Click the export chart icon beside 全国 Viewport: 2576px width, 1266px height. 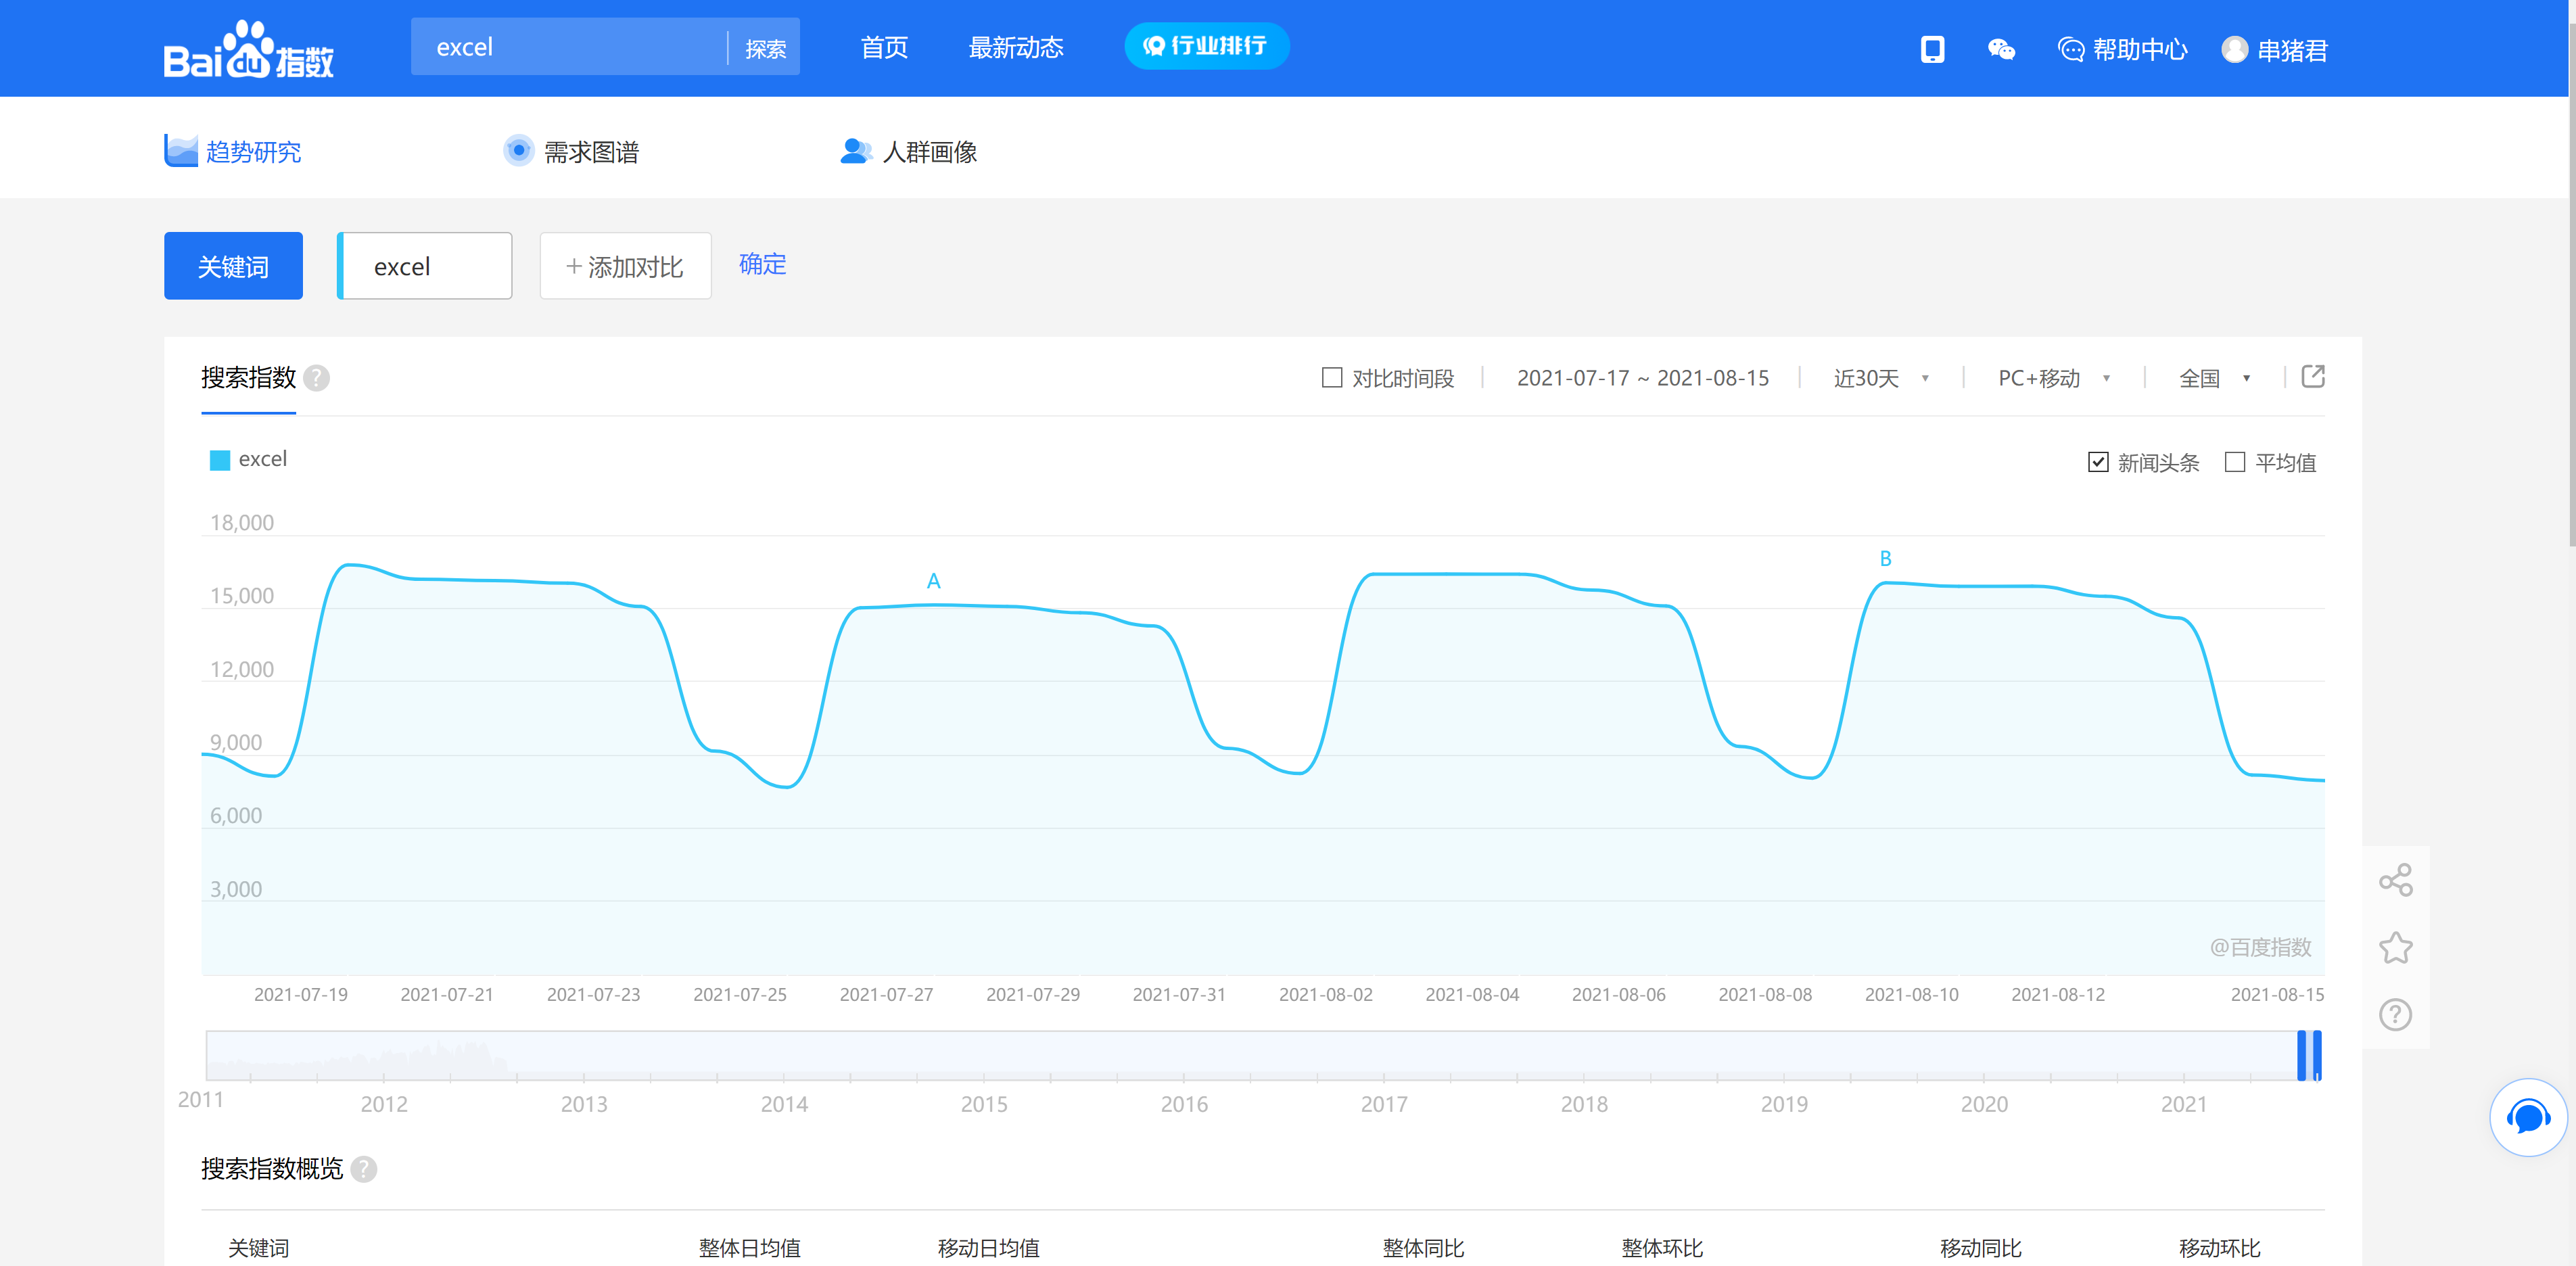point(2313,377)
